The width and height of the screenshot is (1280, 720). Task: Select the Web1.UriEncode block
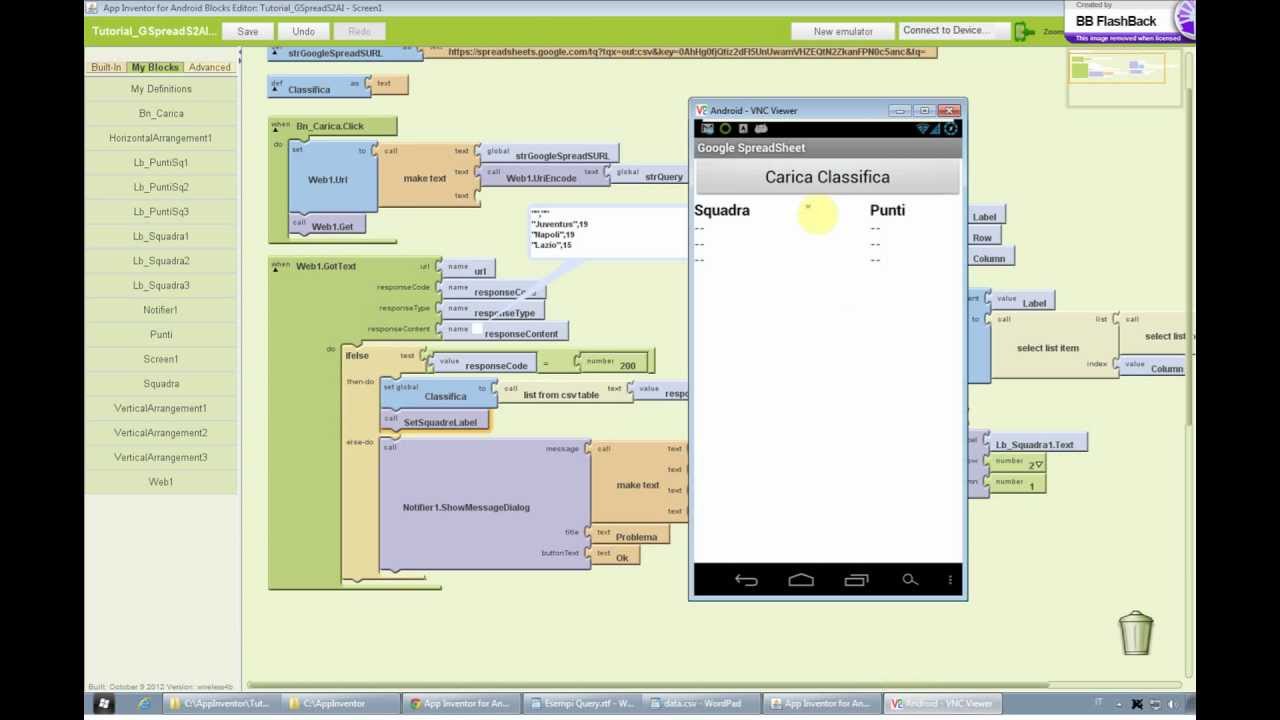544,175
